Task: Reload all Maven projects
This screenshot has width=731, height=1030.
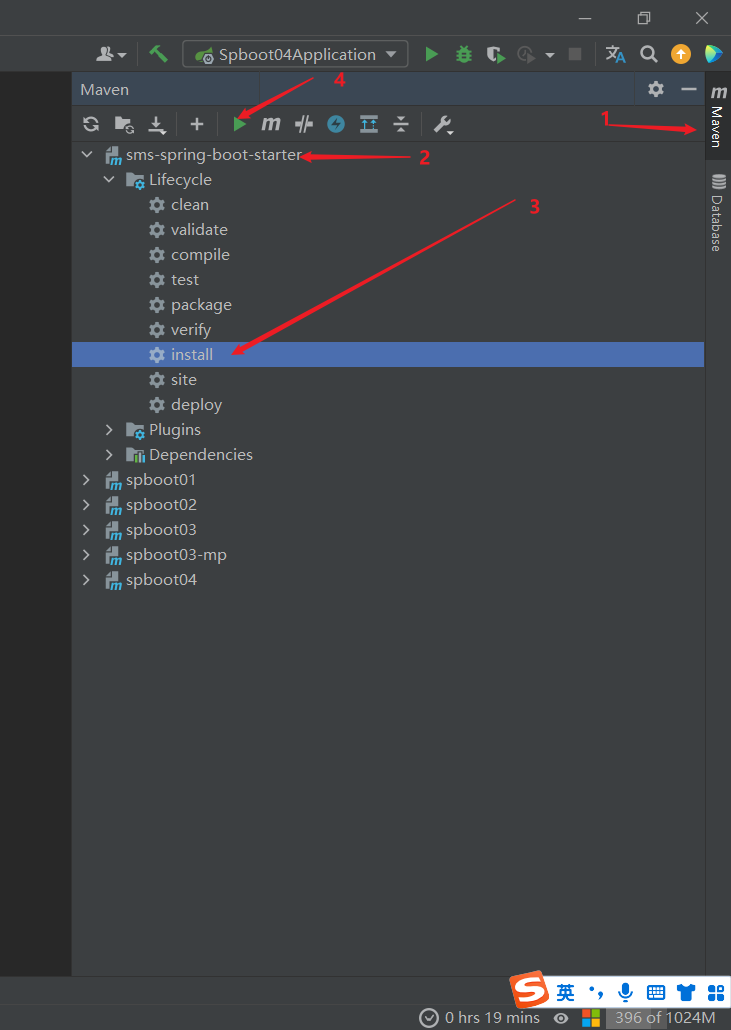Action: (91, 124)
